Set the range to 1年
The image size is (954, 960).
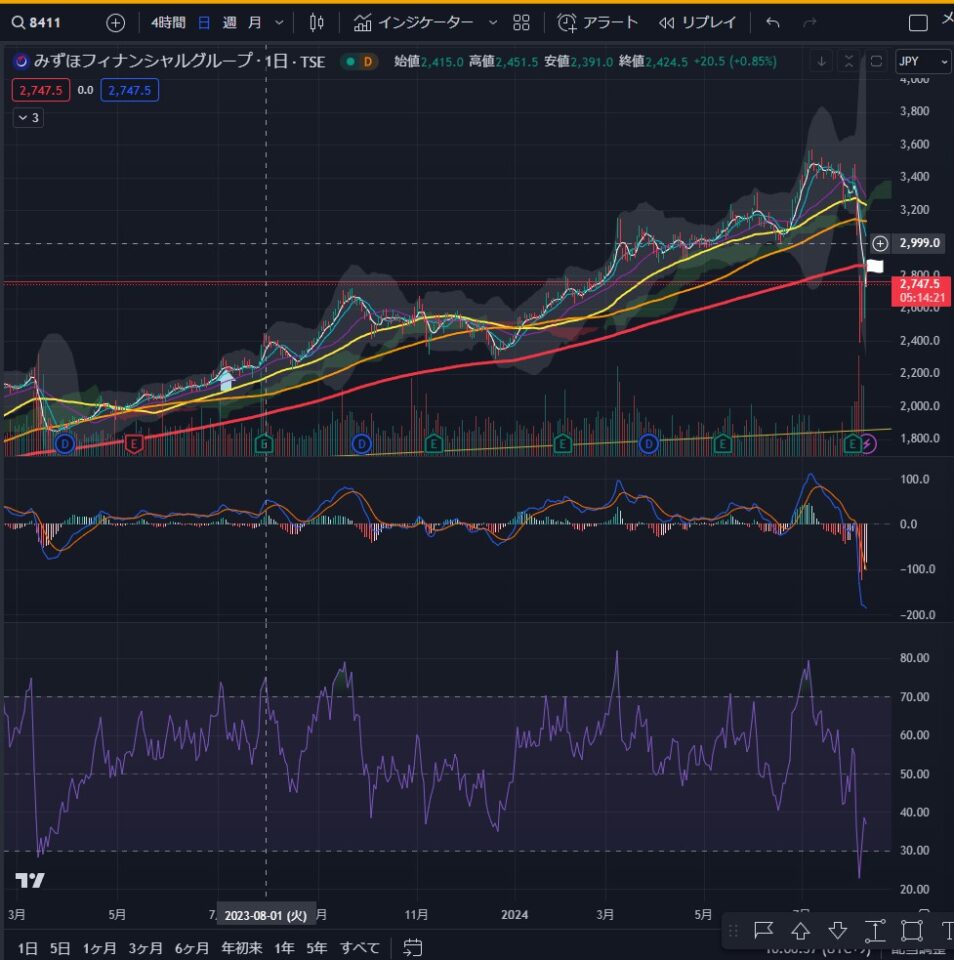coord(284,948)
